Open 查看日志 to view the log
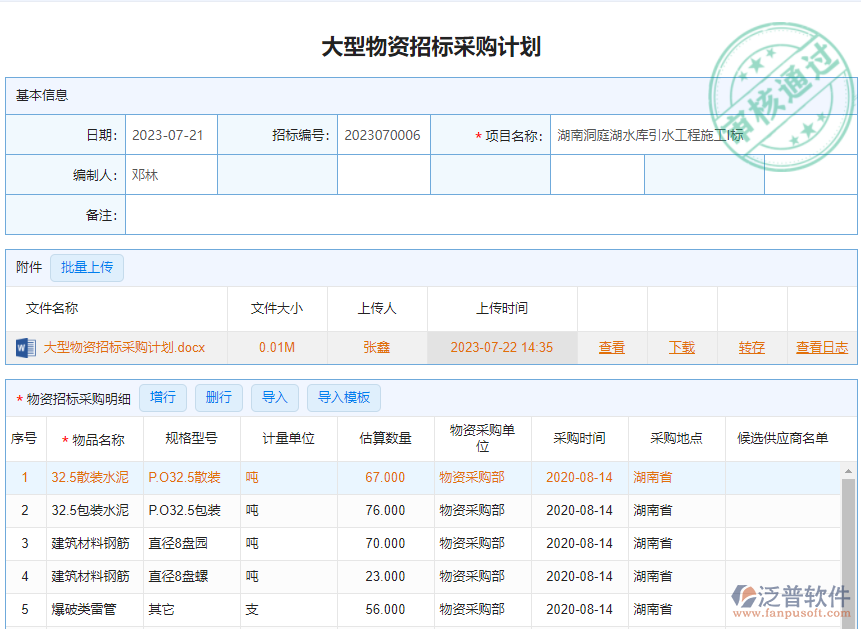 coord(821,347)
